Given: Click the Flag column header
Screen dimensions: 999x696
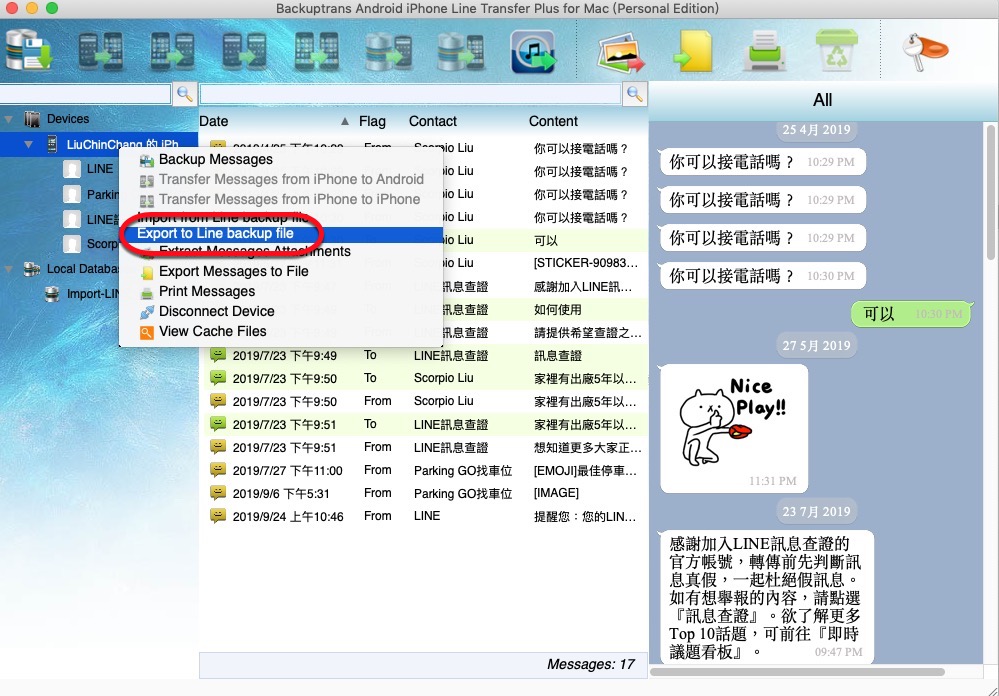Looking at the screenshot, I should tap(372, 121).
